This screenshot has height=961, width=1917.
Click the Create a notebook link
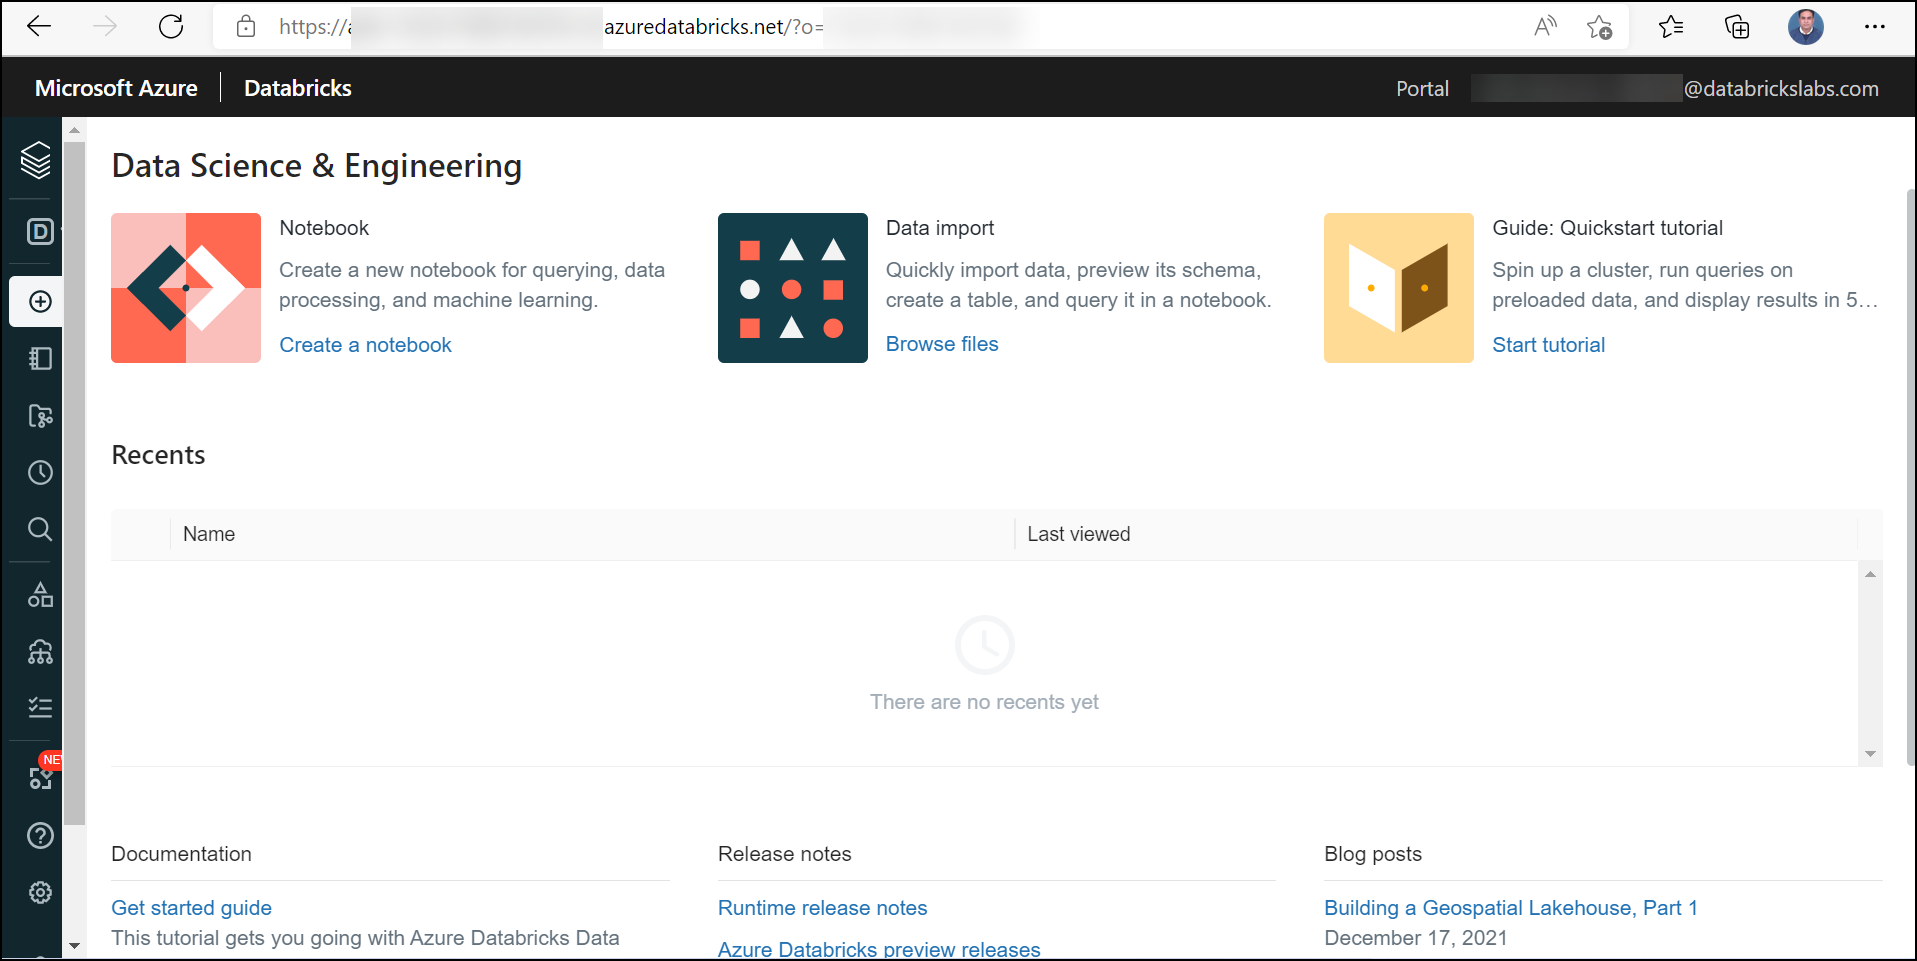pos(365,345)
